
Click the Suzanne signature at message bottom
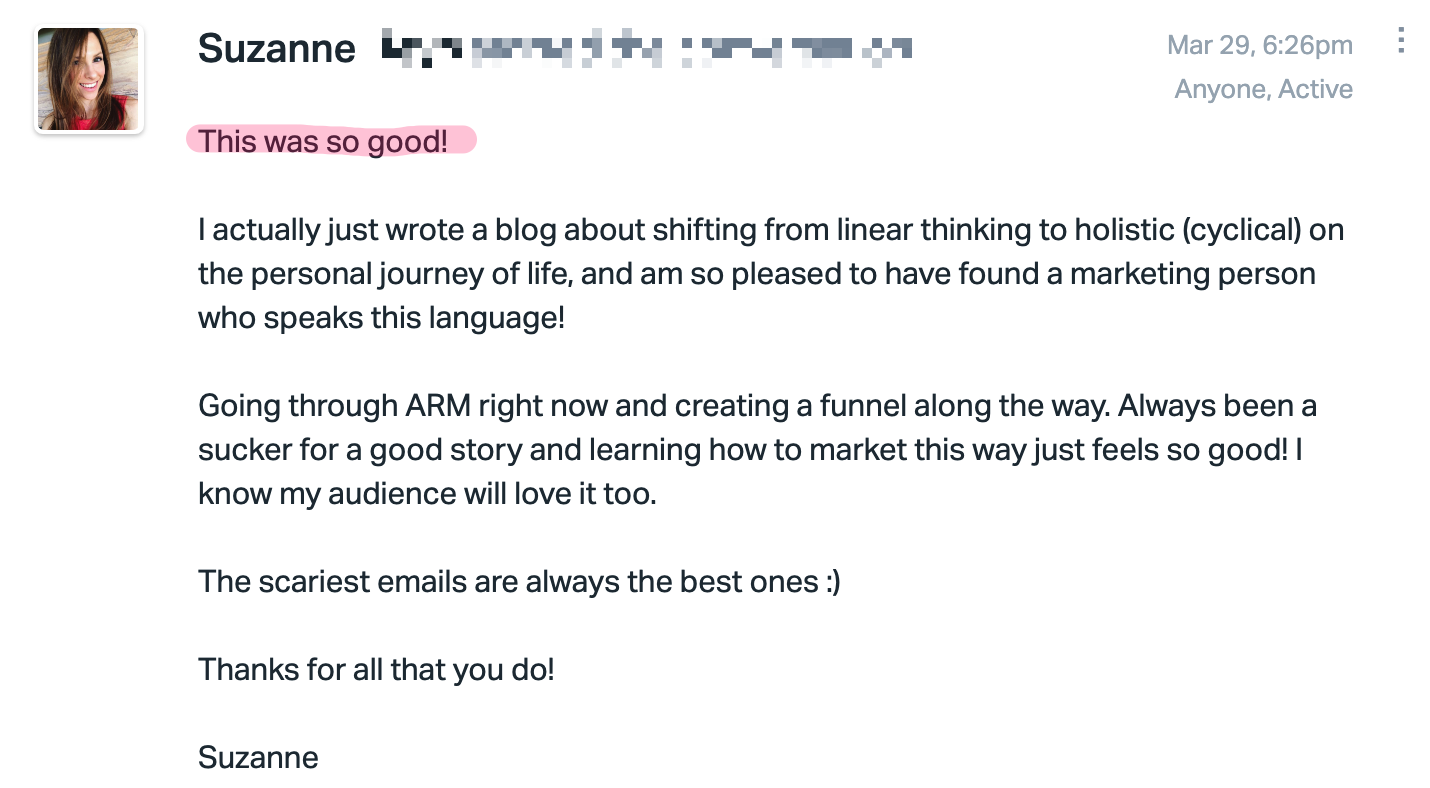[x=258, y=757]
